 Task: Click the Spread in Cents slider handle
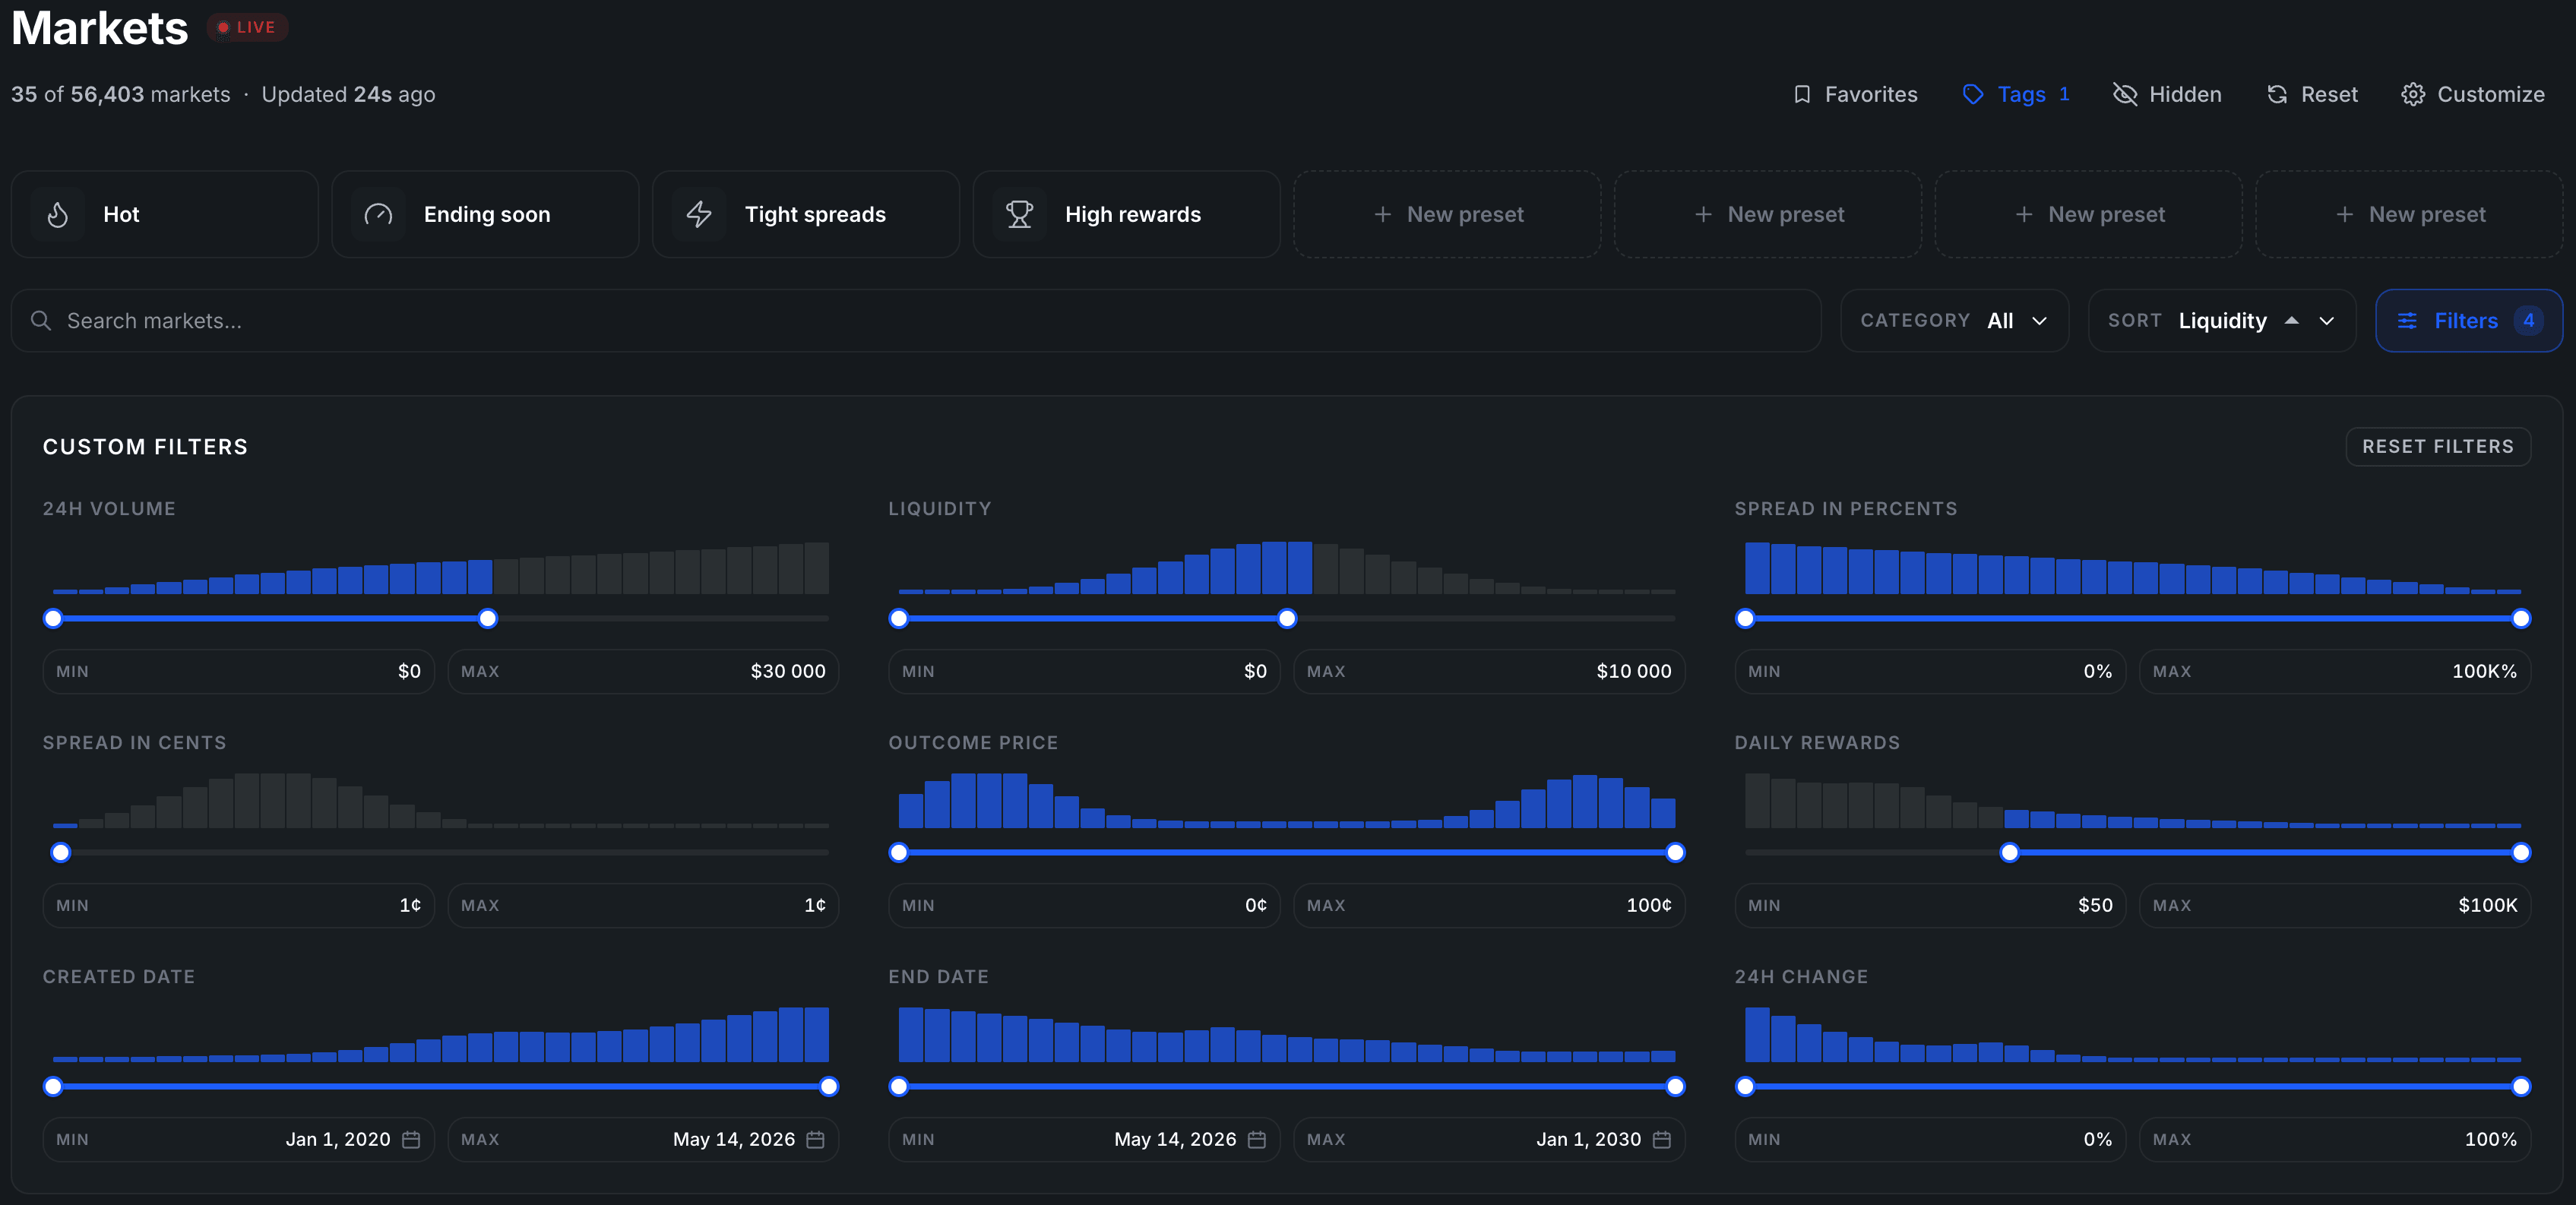point(61,852)
